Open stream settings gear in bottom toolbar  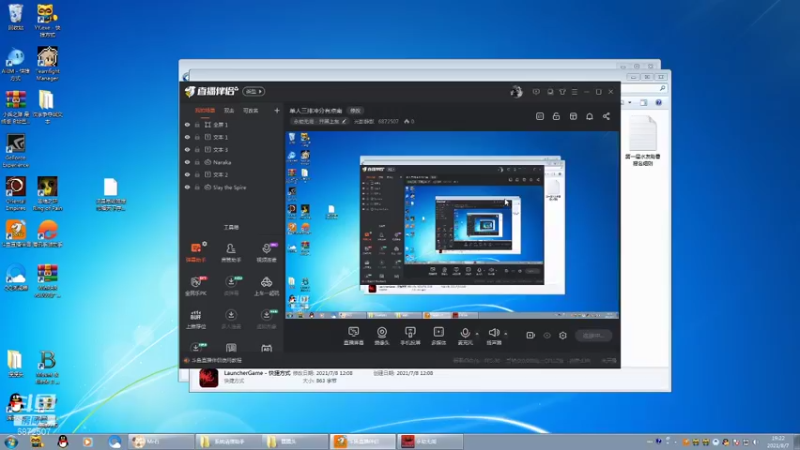click(563, 335)
